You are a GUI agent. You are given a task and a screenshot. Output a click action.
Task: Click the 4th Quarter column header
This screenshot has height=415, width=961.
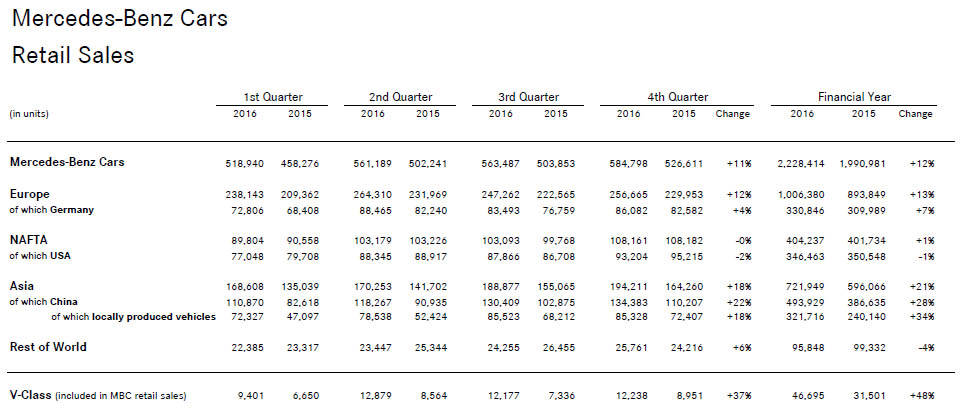pos(677,97)
